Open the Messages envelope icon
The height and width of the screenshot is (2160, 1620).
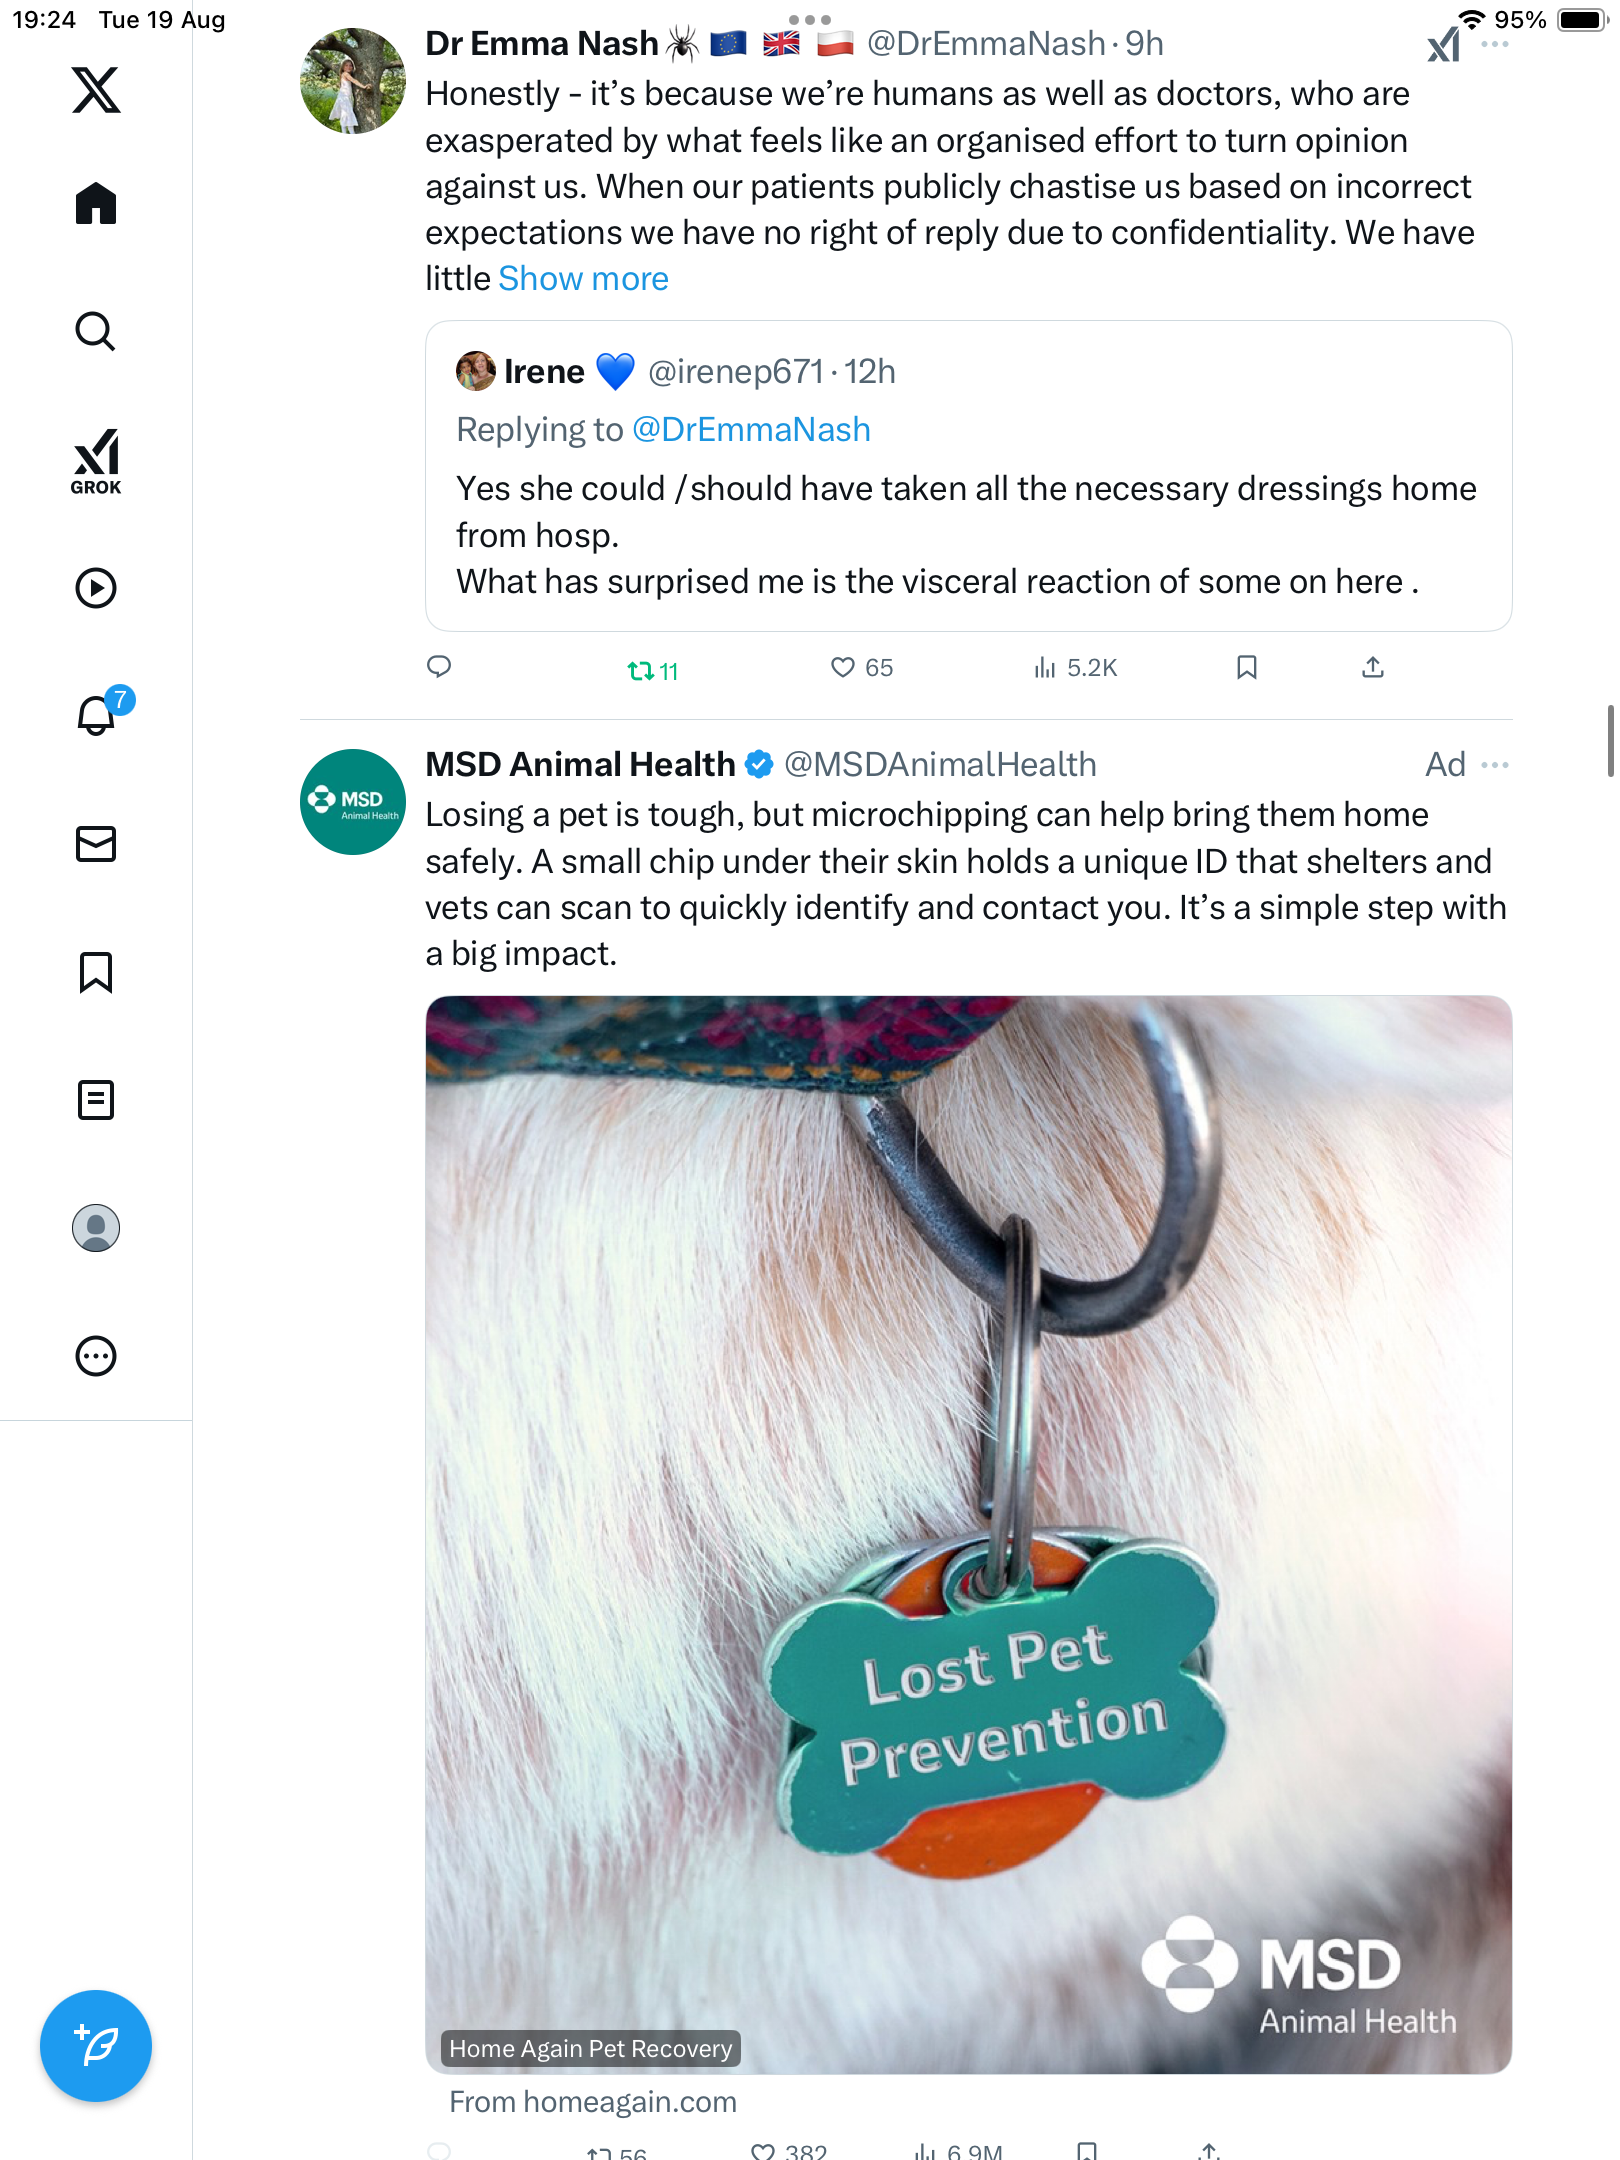tap(96, 844)
